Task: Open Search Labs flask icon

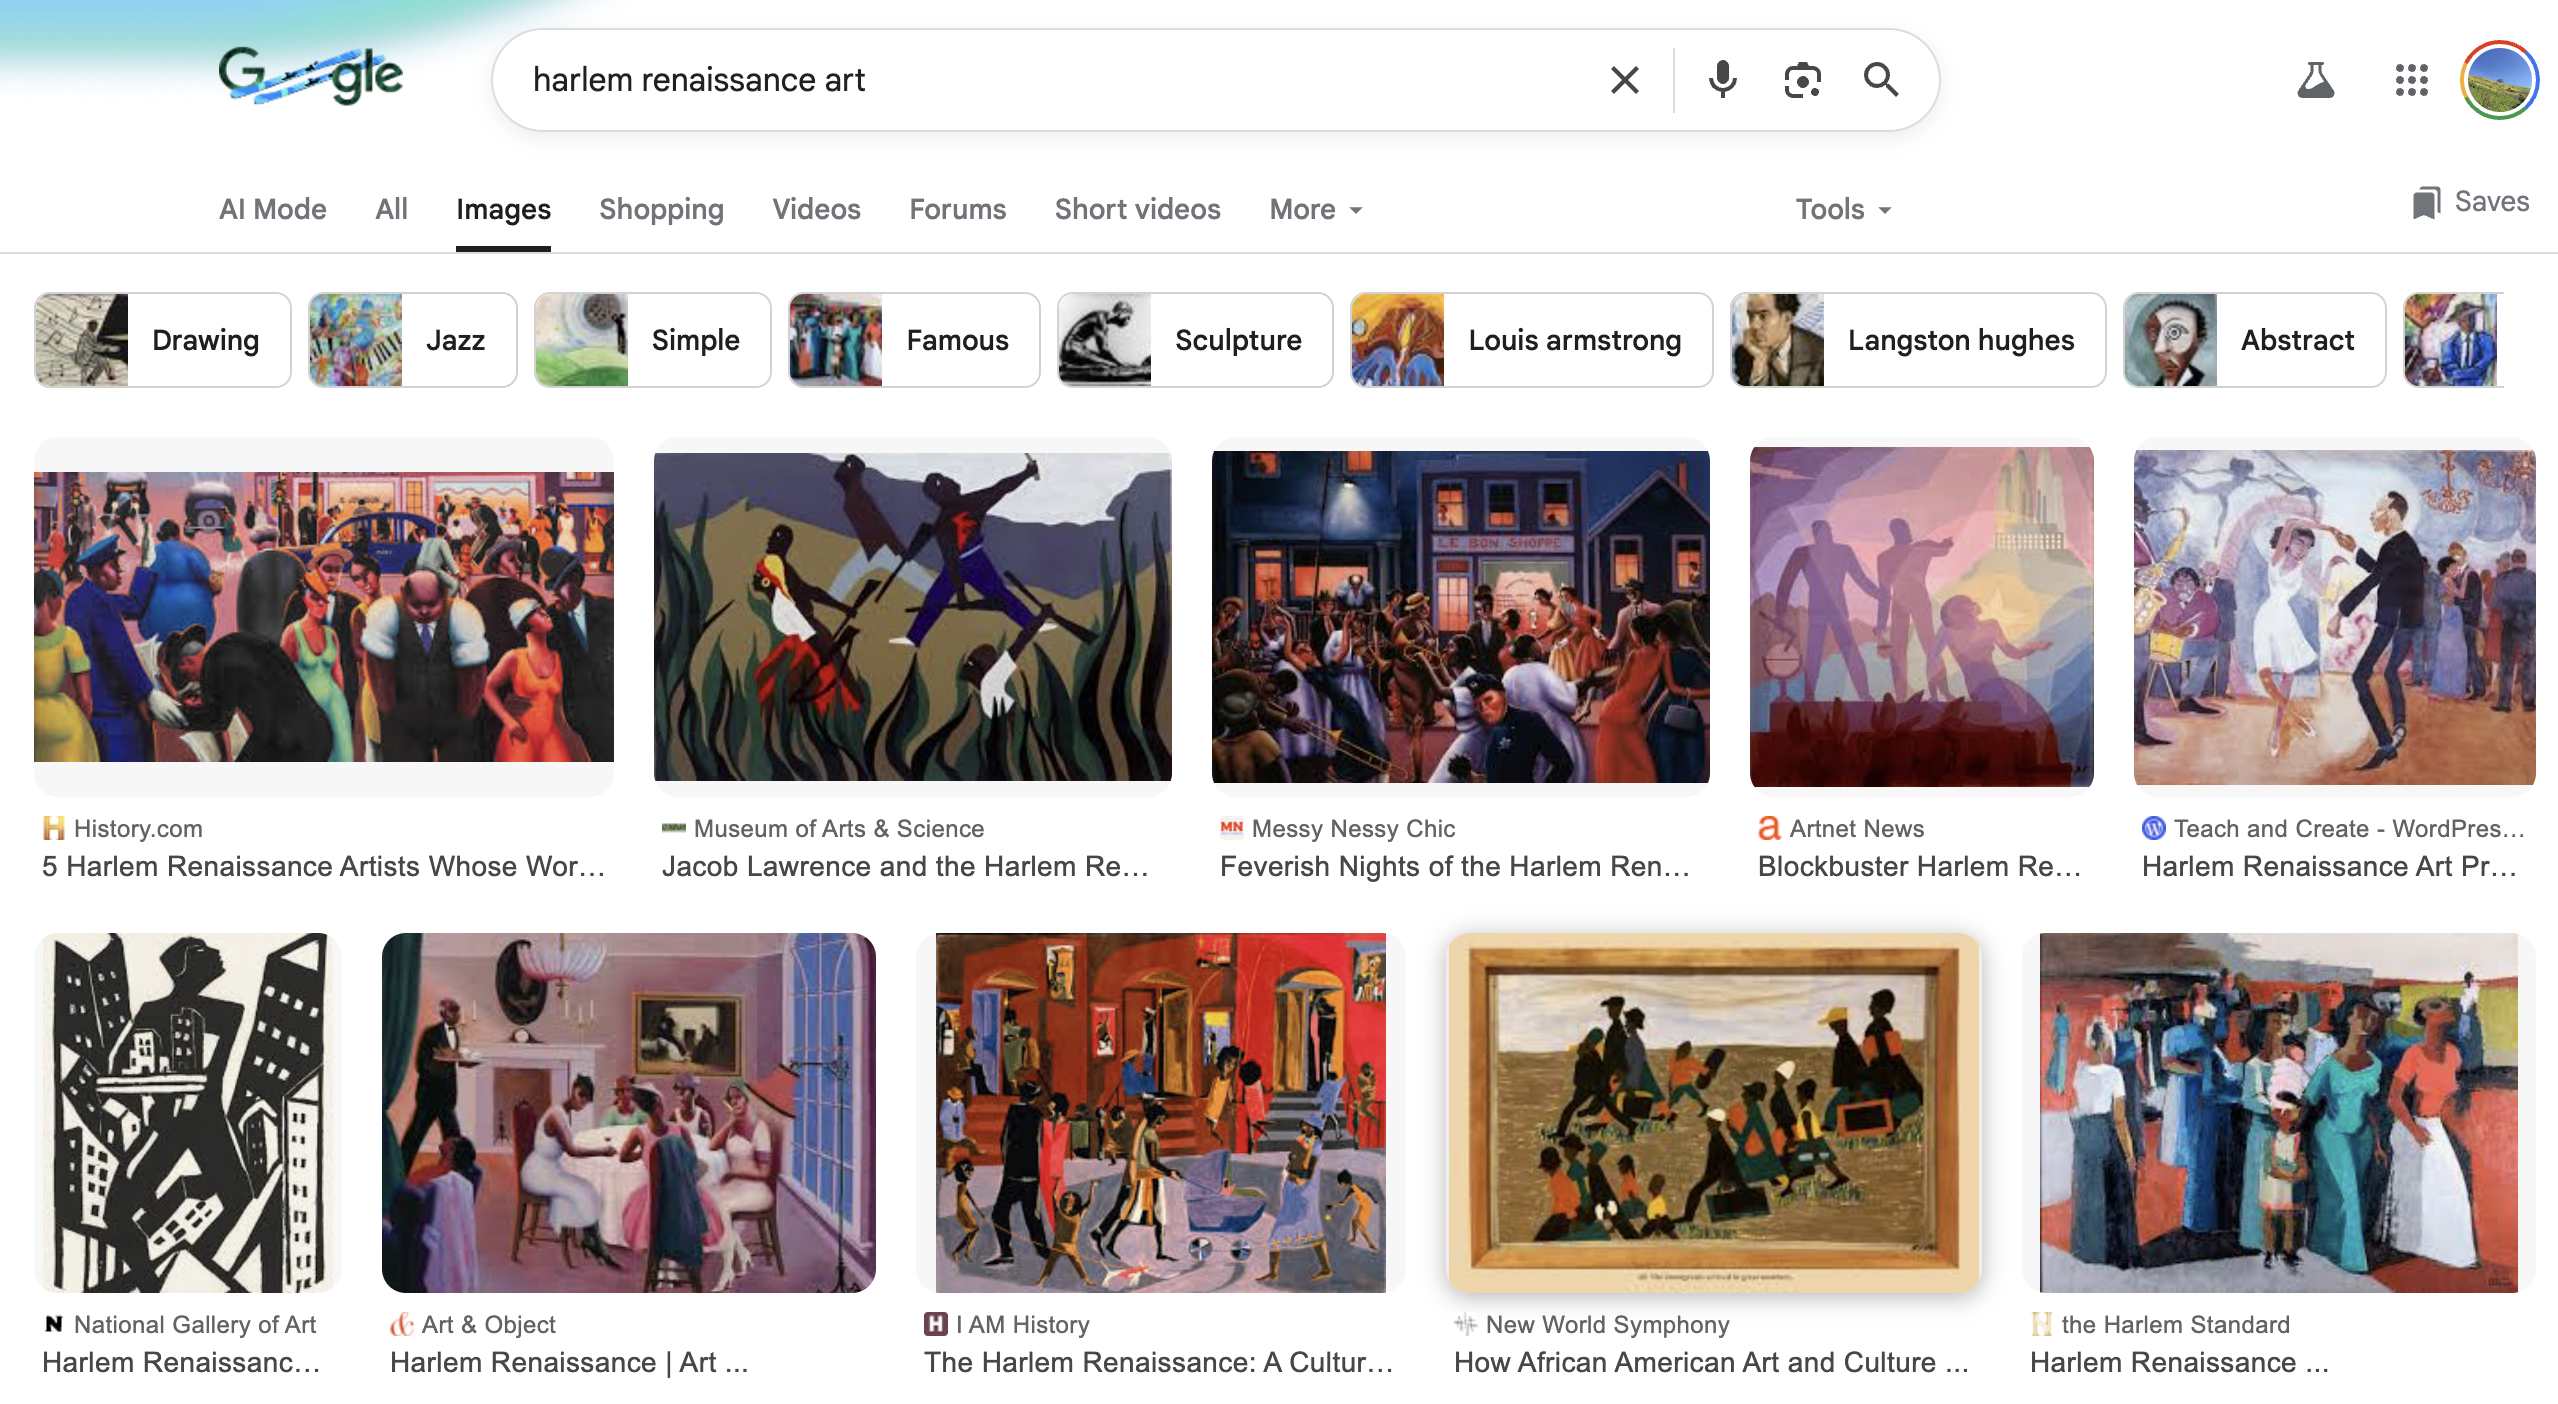Action: 2315,80
